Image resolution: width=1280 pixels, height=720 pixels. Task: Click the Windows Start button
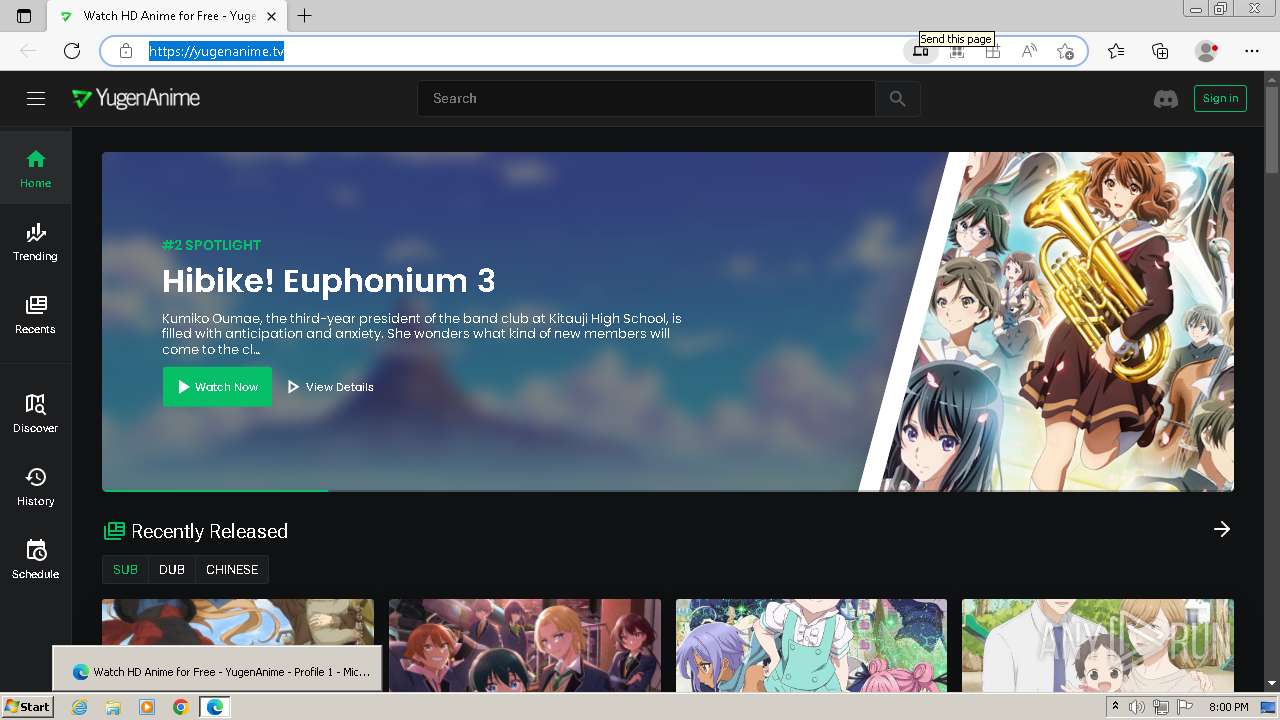click(28, 707)
